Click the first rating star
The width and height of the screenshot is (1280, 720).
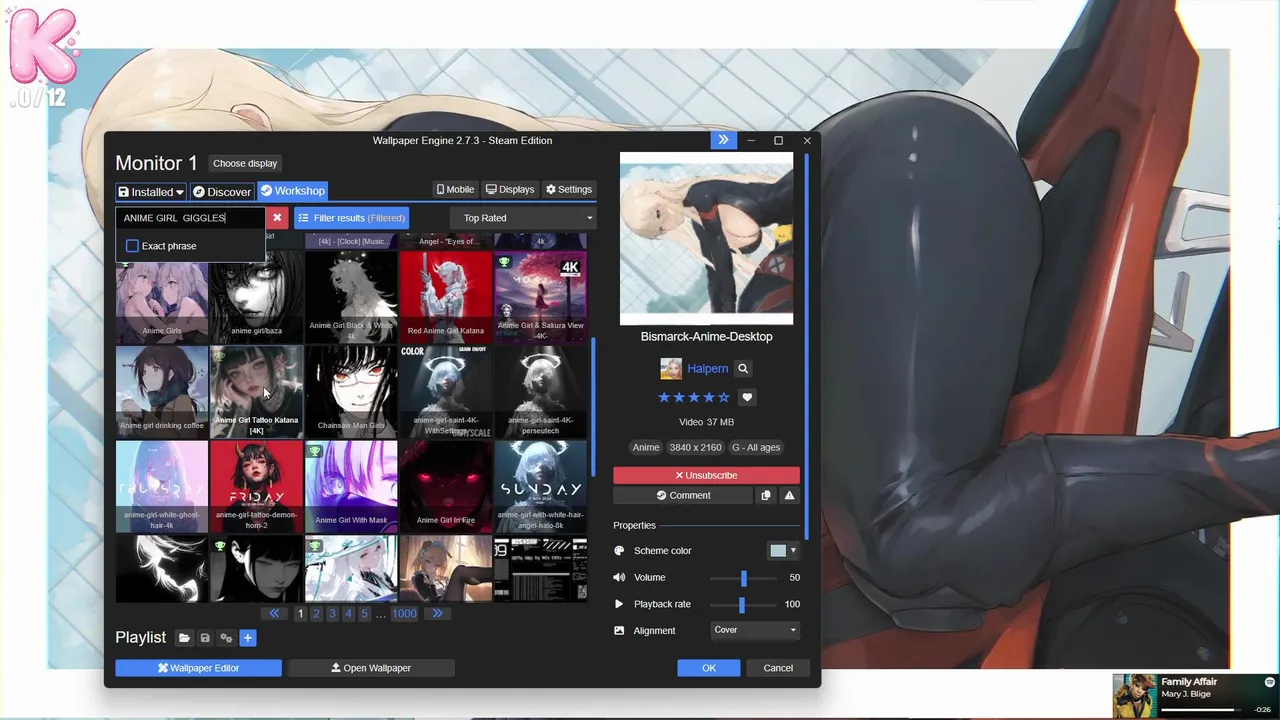(x=664, y=397)
